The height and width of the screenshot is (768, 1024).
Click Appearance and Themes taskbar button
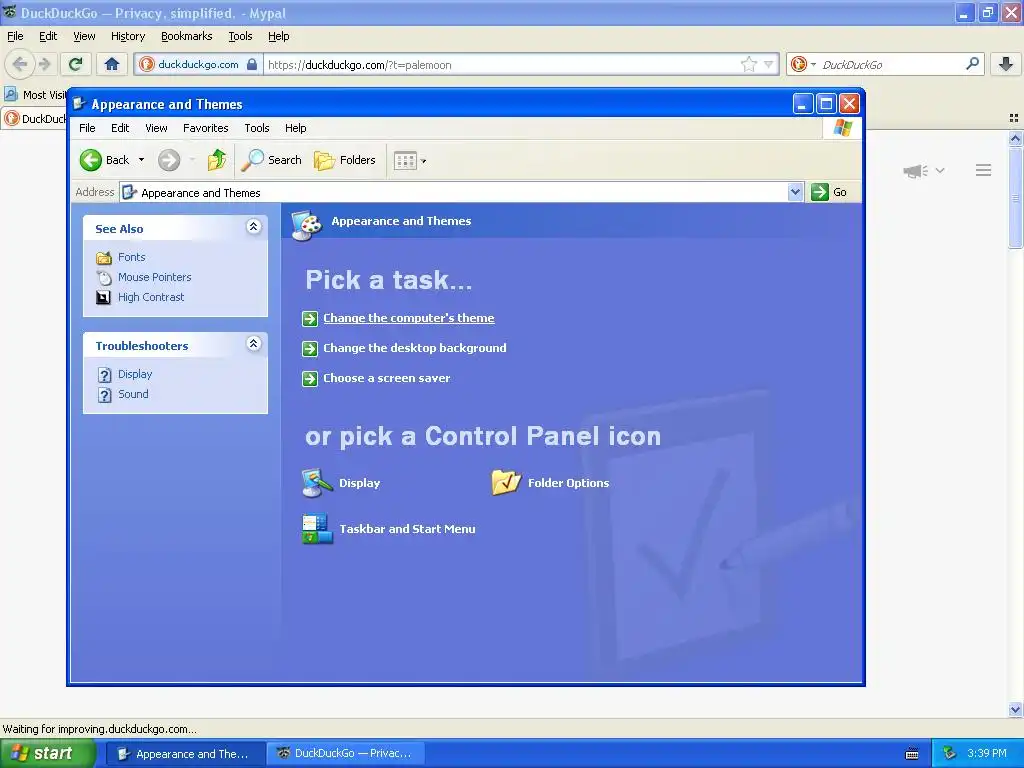185,754
